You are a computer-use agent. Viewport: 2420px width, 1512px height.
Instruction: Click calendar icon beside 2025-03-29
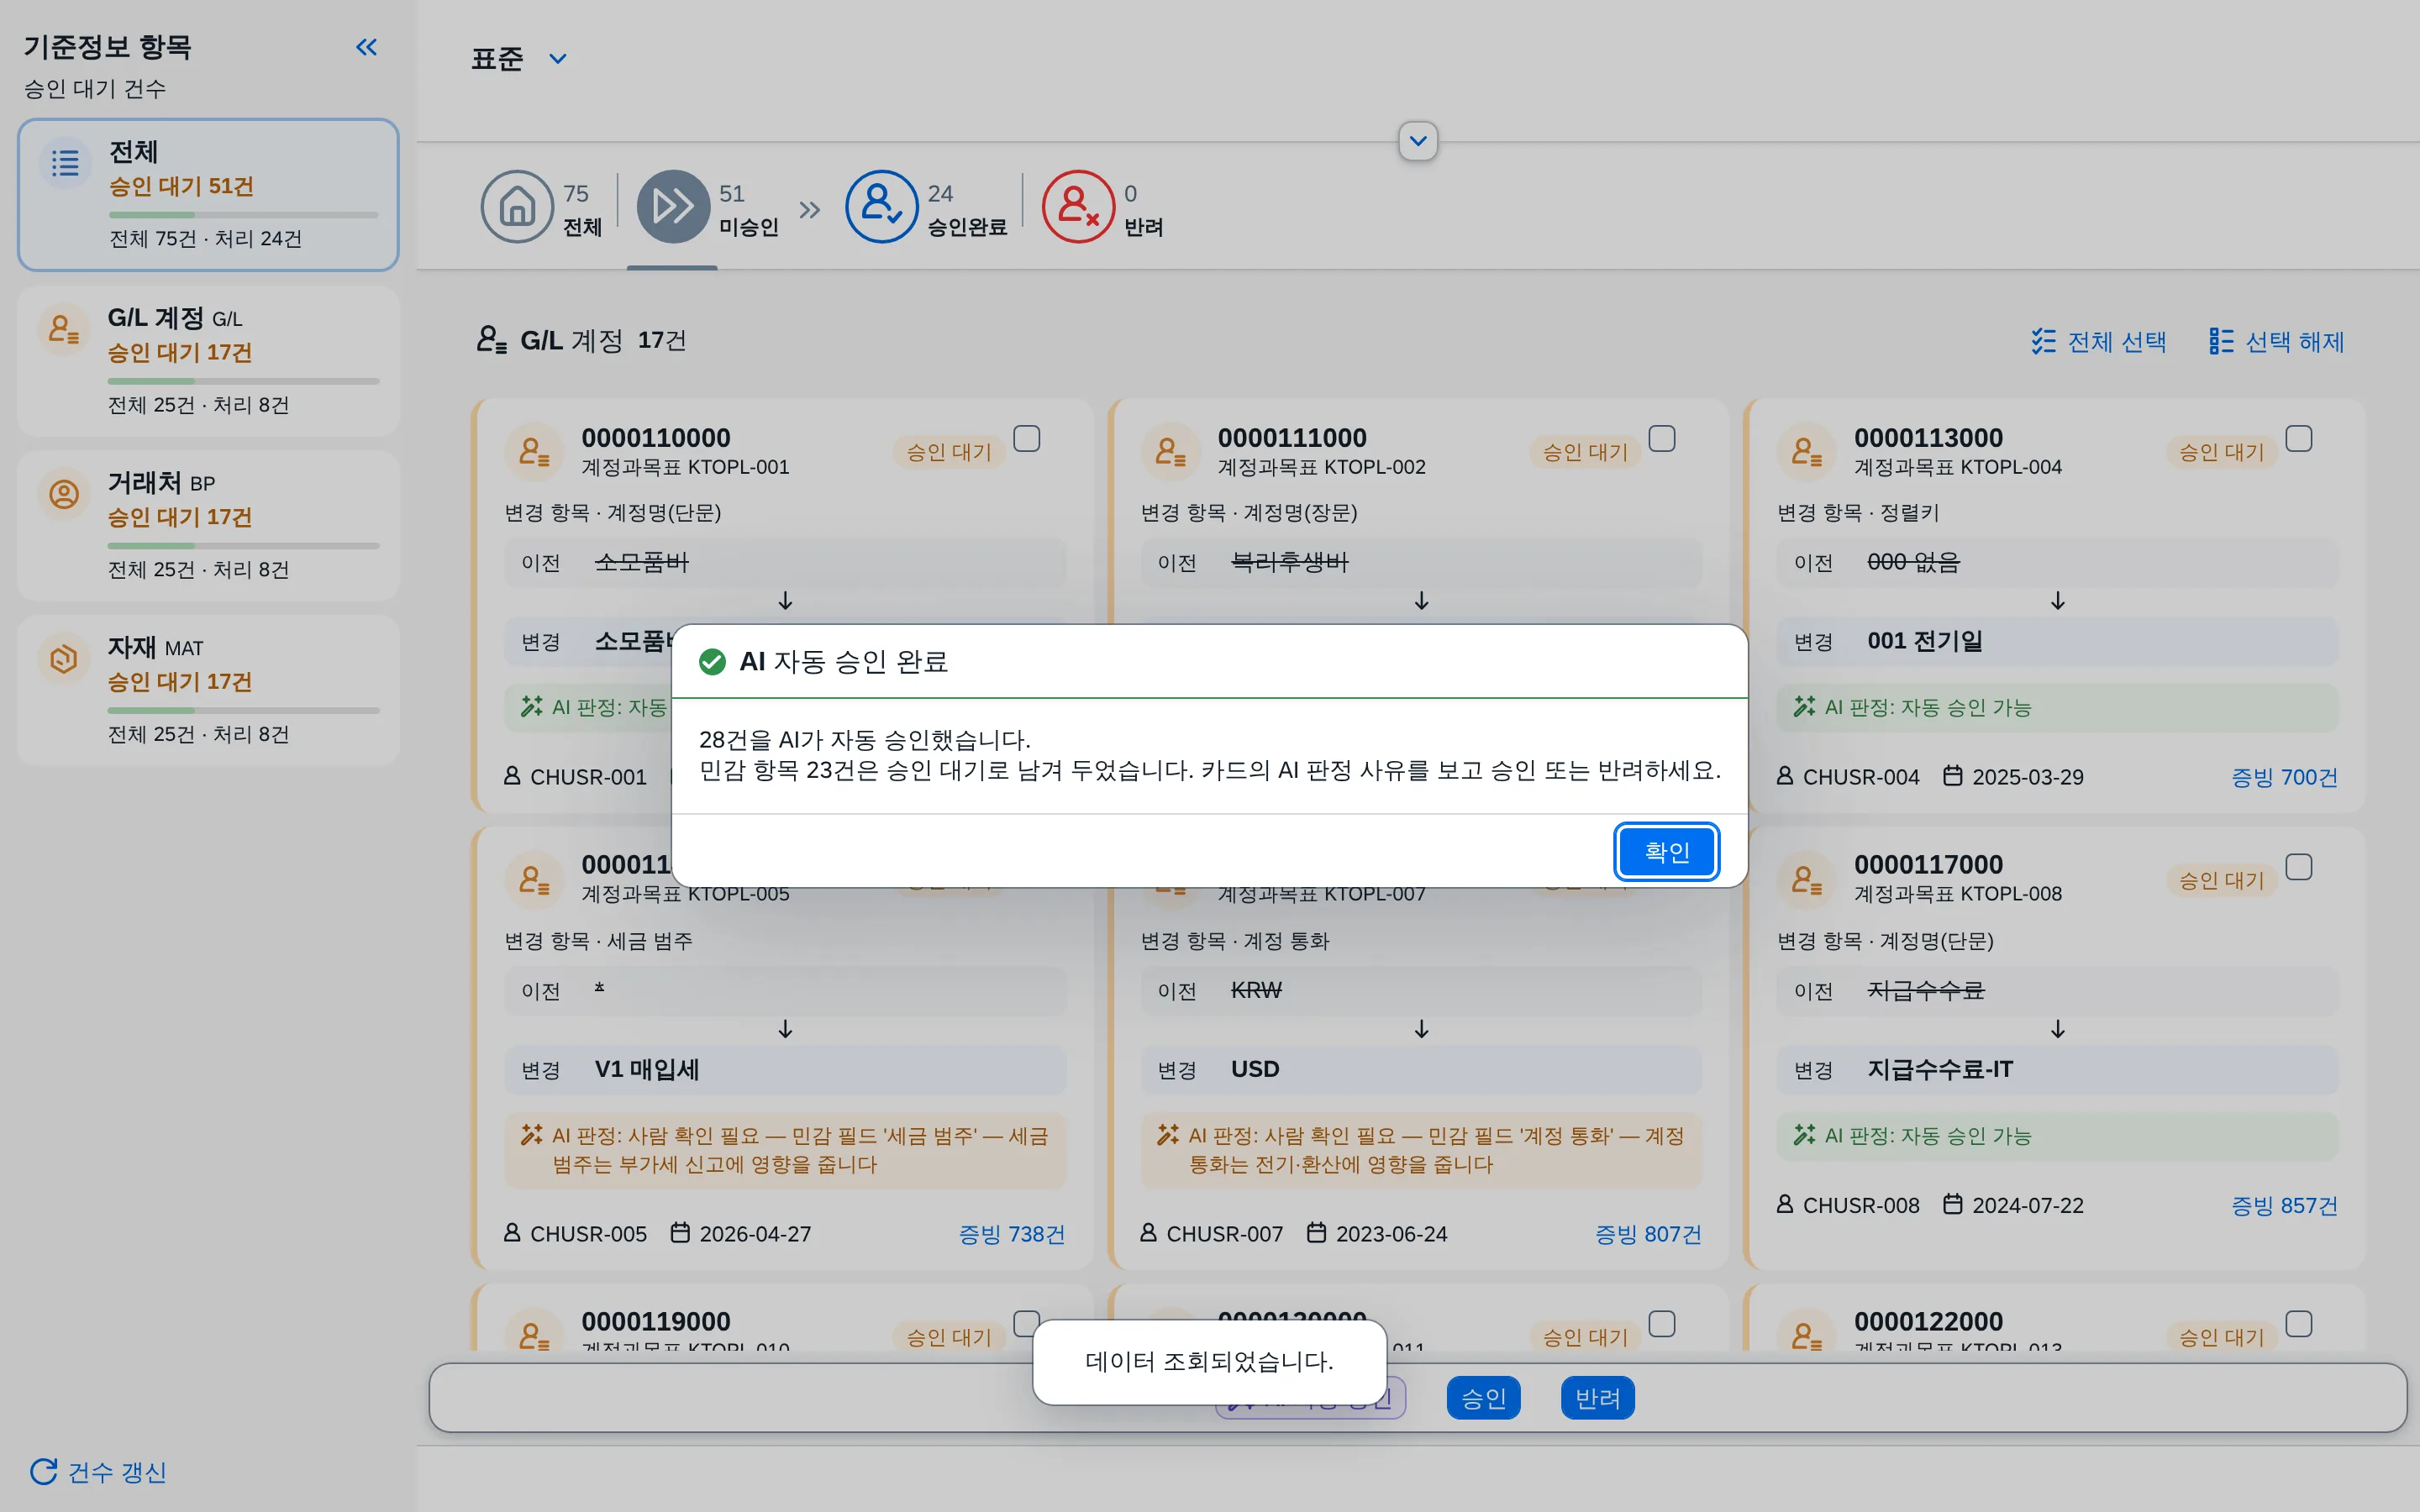1952,776
